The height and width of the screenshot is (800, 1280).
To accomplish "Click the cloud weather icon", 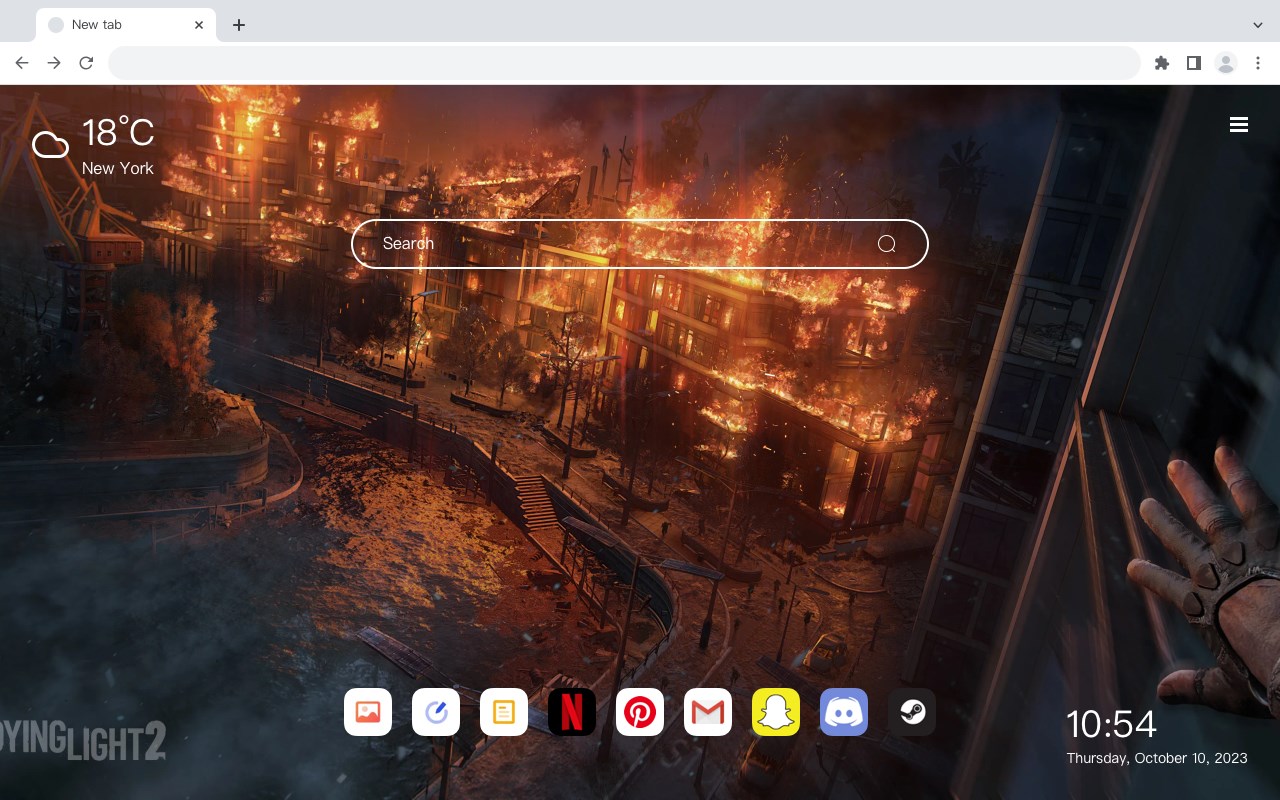I will pyautogui.click(x=50, y=146).
